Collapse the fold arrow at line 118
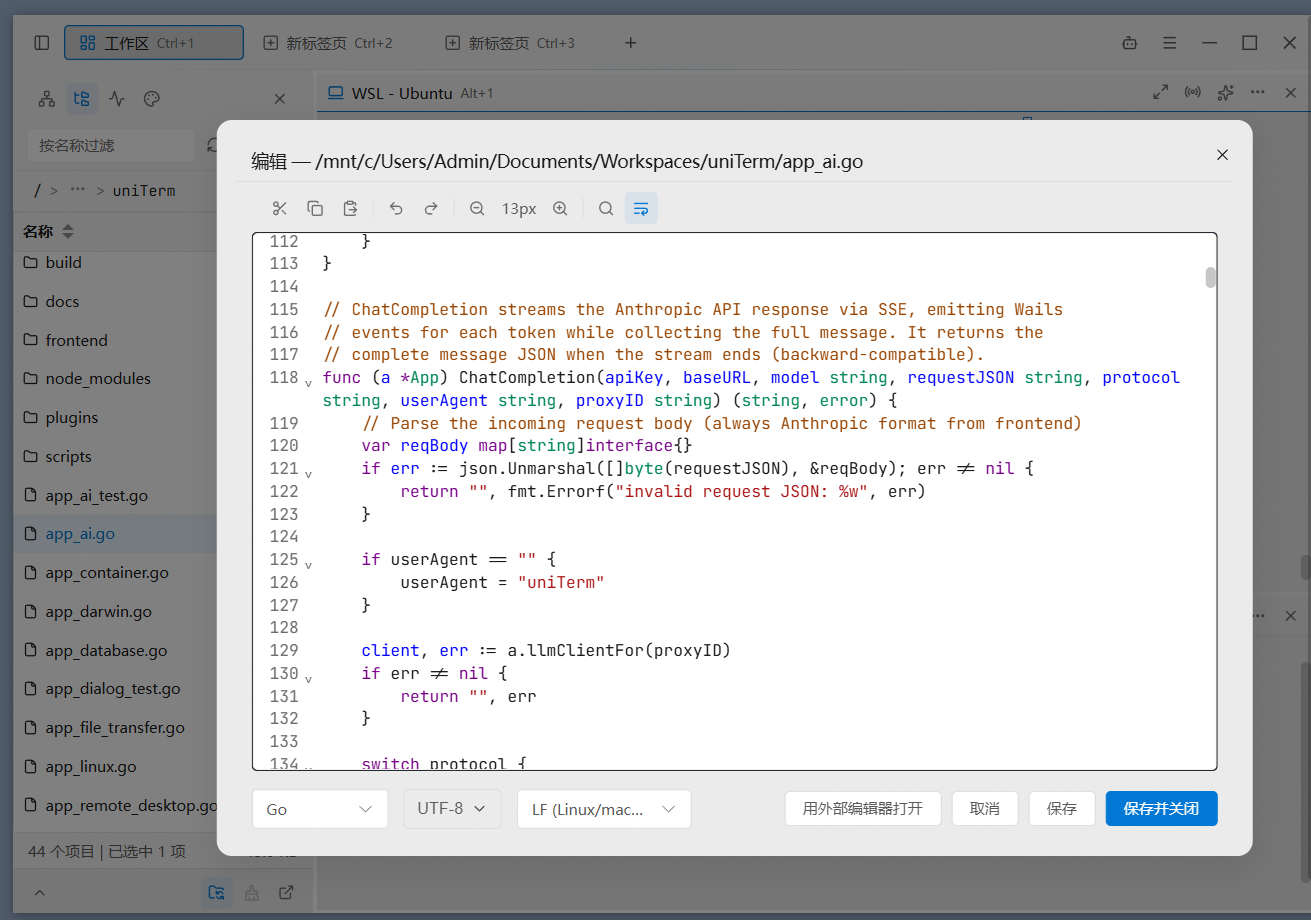Viewport: 1311px width, 920px height. (308, 382)
